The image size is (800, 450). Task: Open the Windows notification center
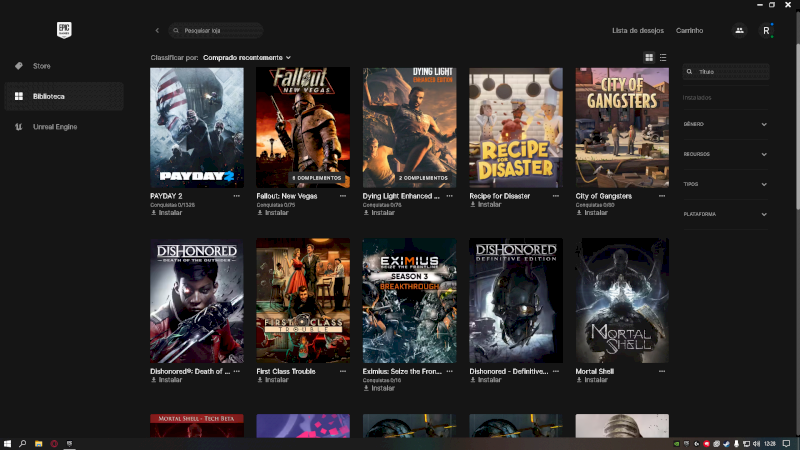pyautogui.click(x=787, y=444)
